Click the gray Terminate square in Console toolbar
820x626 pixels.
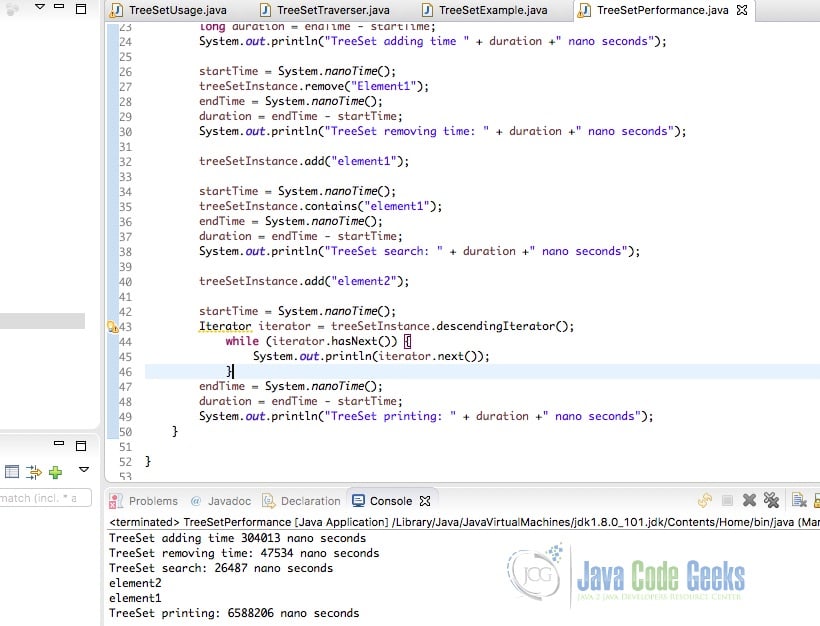click(727, 500)
